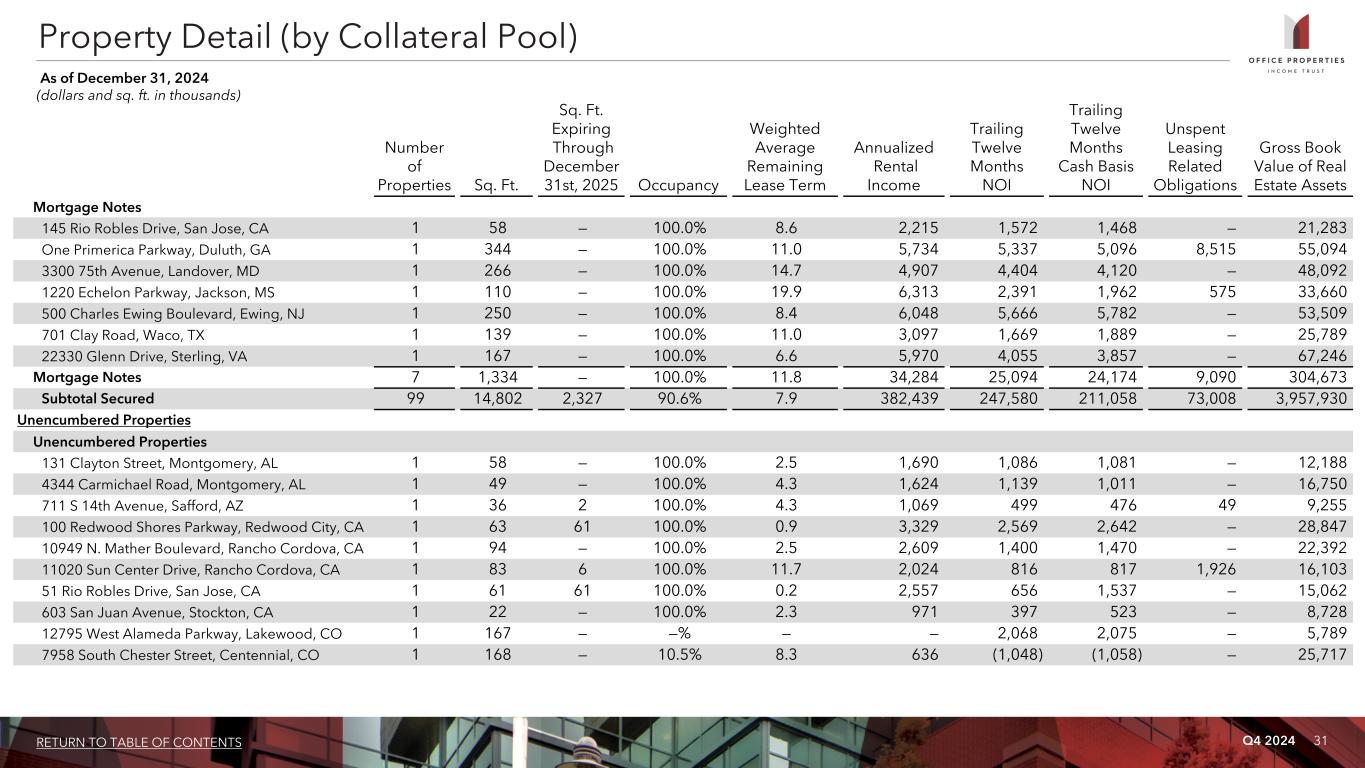This screenshot has width=1365, height=768.
Task: Click the Q4 2024 footer label
Action: 1268,740
